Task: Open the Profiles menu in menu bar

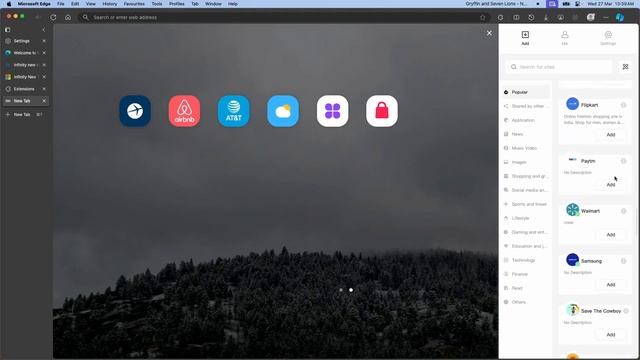Action: pyautogui.click(x=176, y=4)
